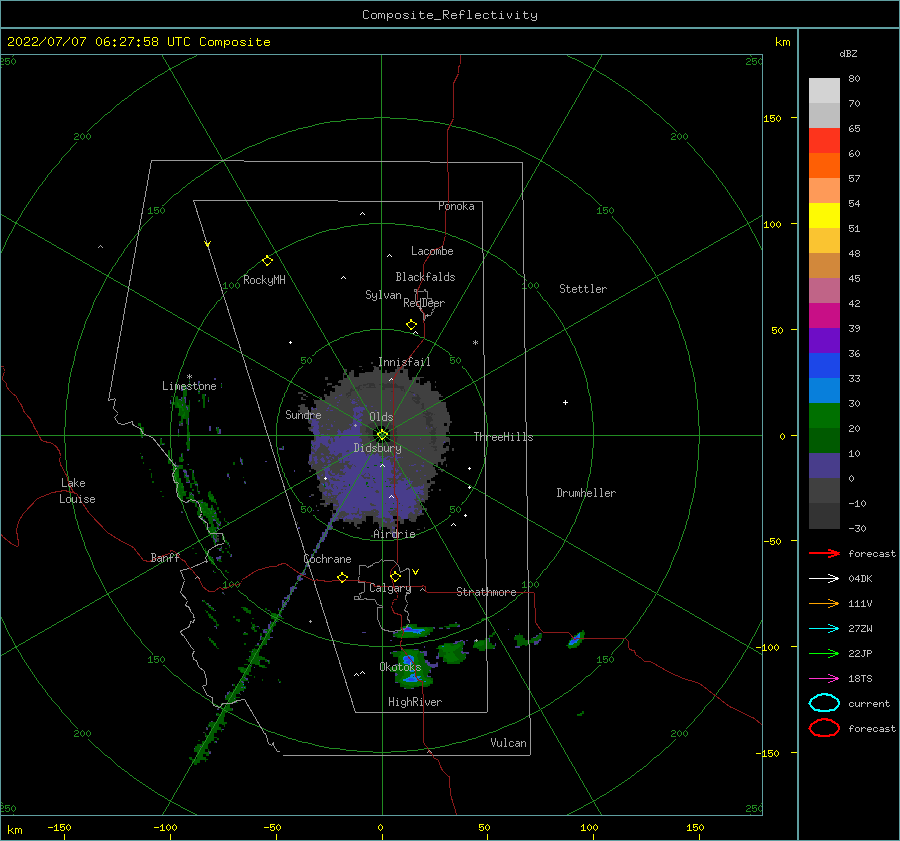Viewport: 900px width, 841px height.
Task: Click the HighRiver label
Action: click(415, 702)
